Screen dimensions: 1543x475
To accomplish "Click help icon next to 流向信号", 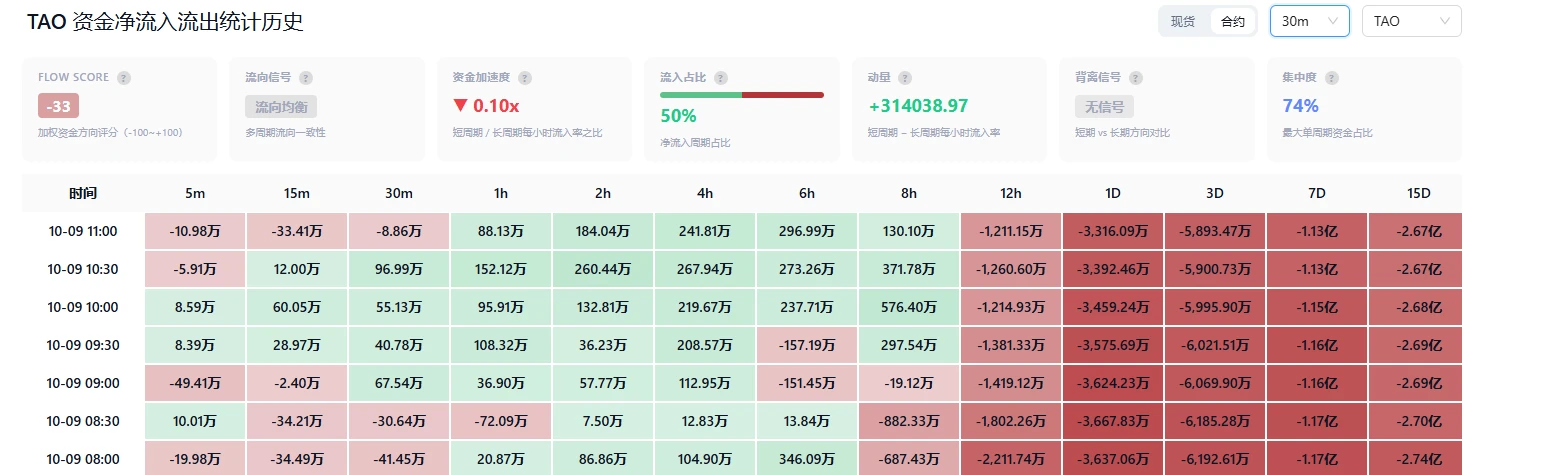I will [306, 77].
